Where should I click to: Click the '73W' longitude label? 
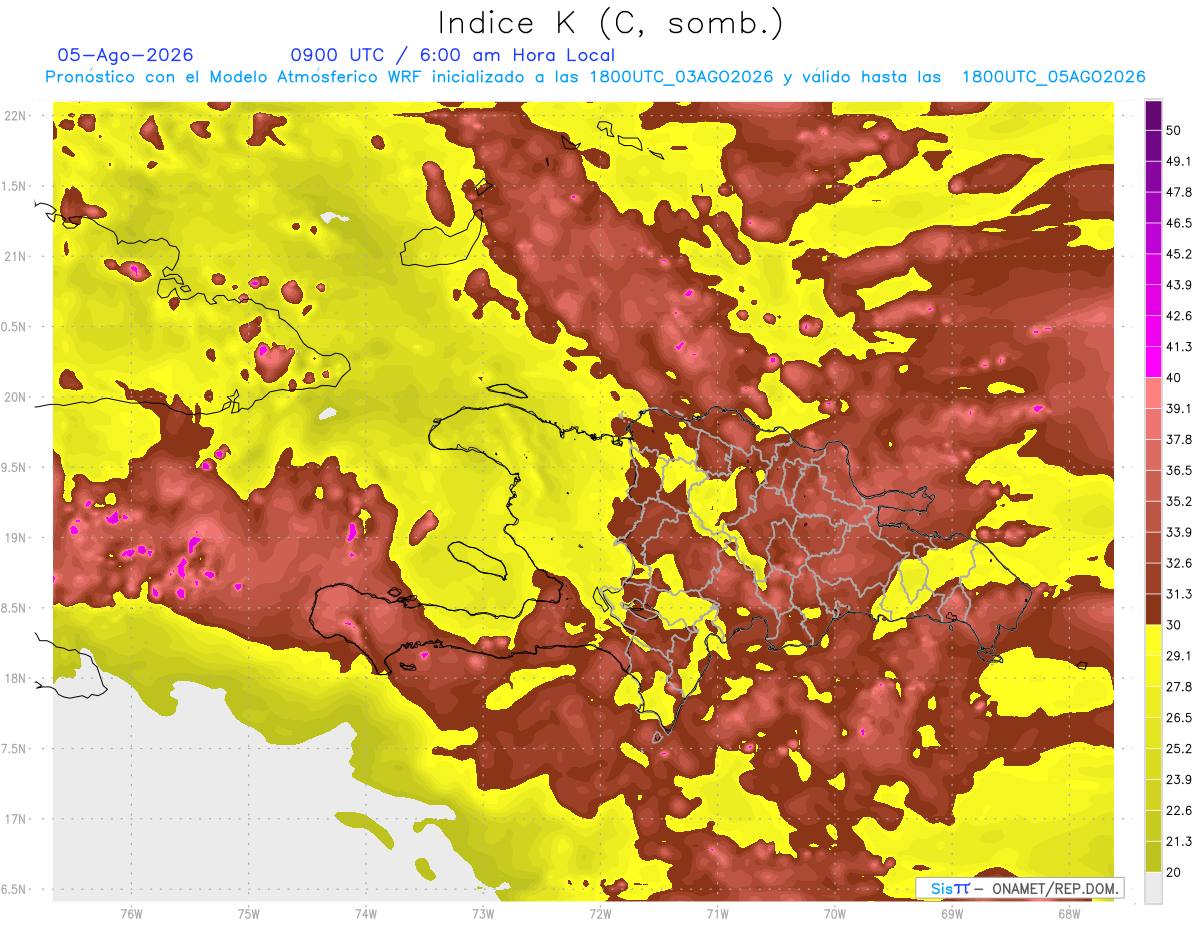483,914
